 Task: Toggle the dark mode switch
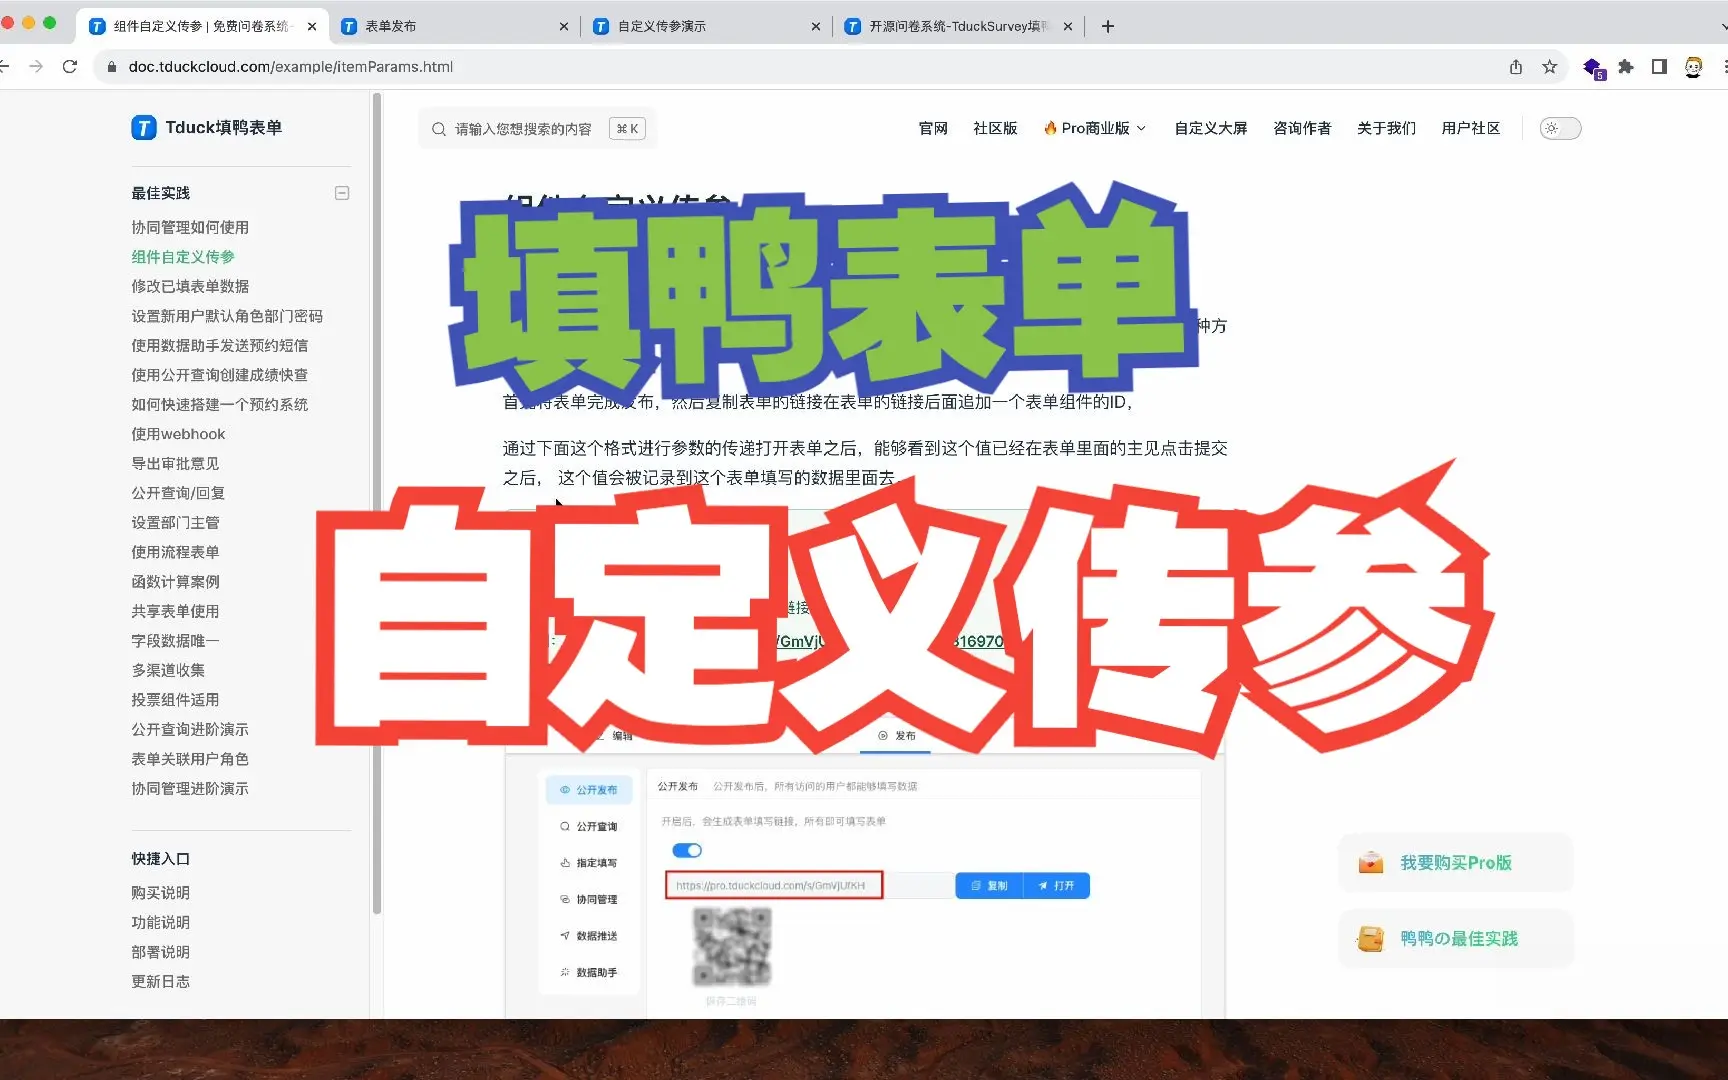1560,128
